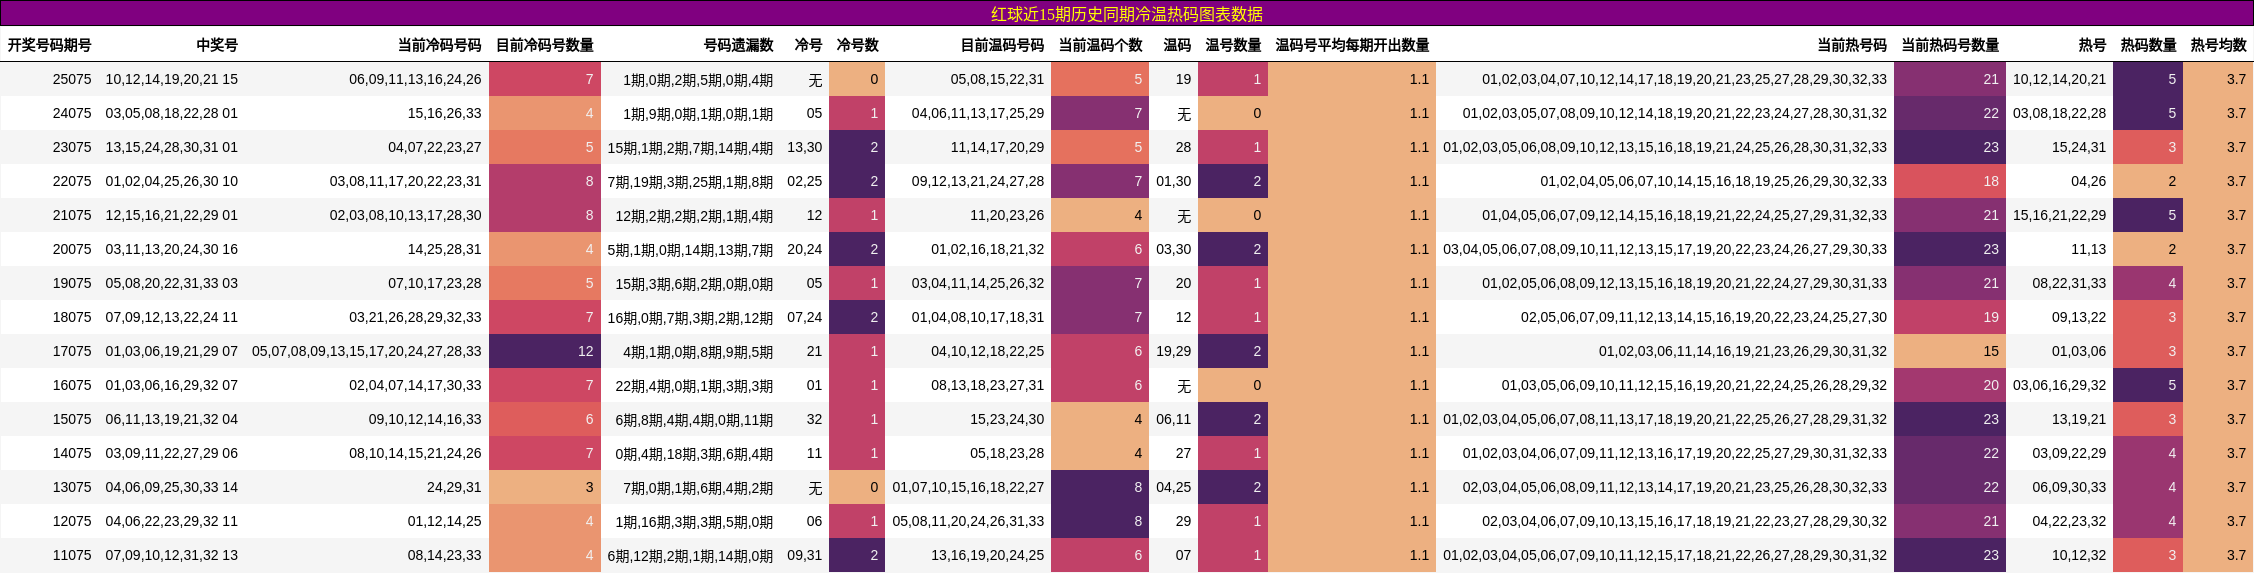2254x573 pixels.
Task: Select period number 24075
Action: [x=72, y=113]
